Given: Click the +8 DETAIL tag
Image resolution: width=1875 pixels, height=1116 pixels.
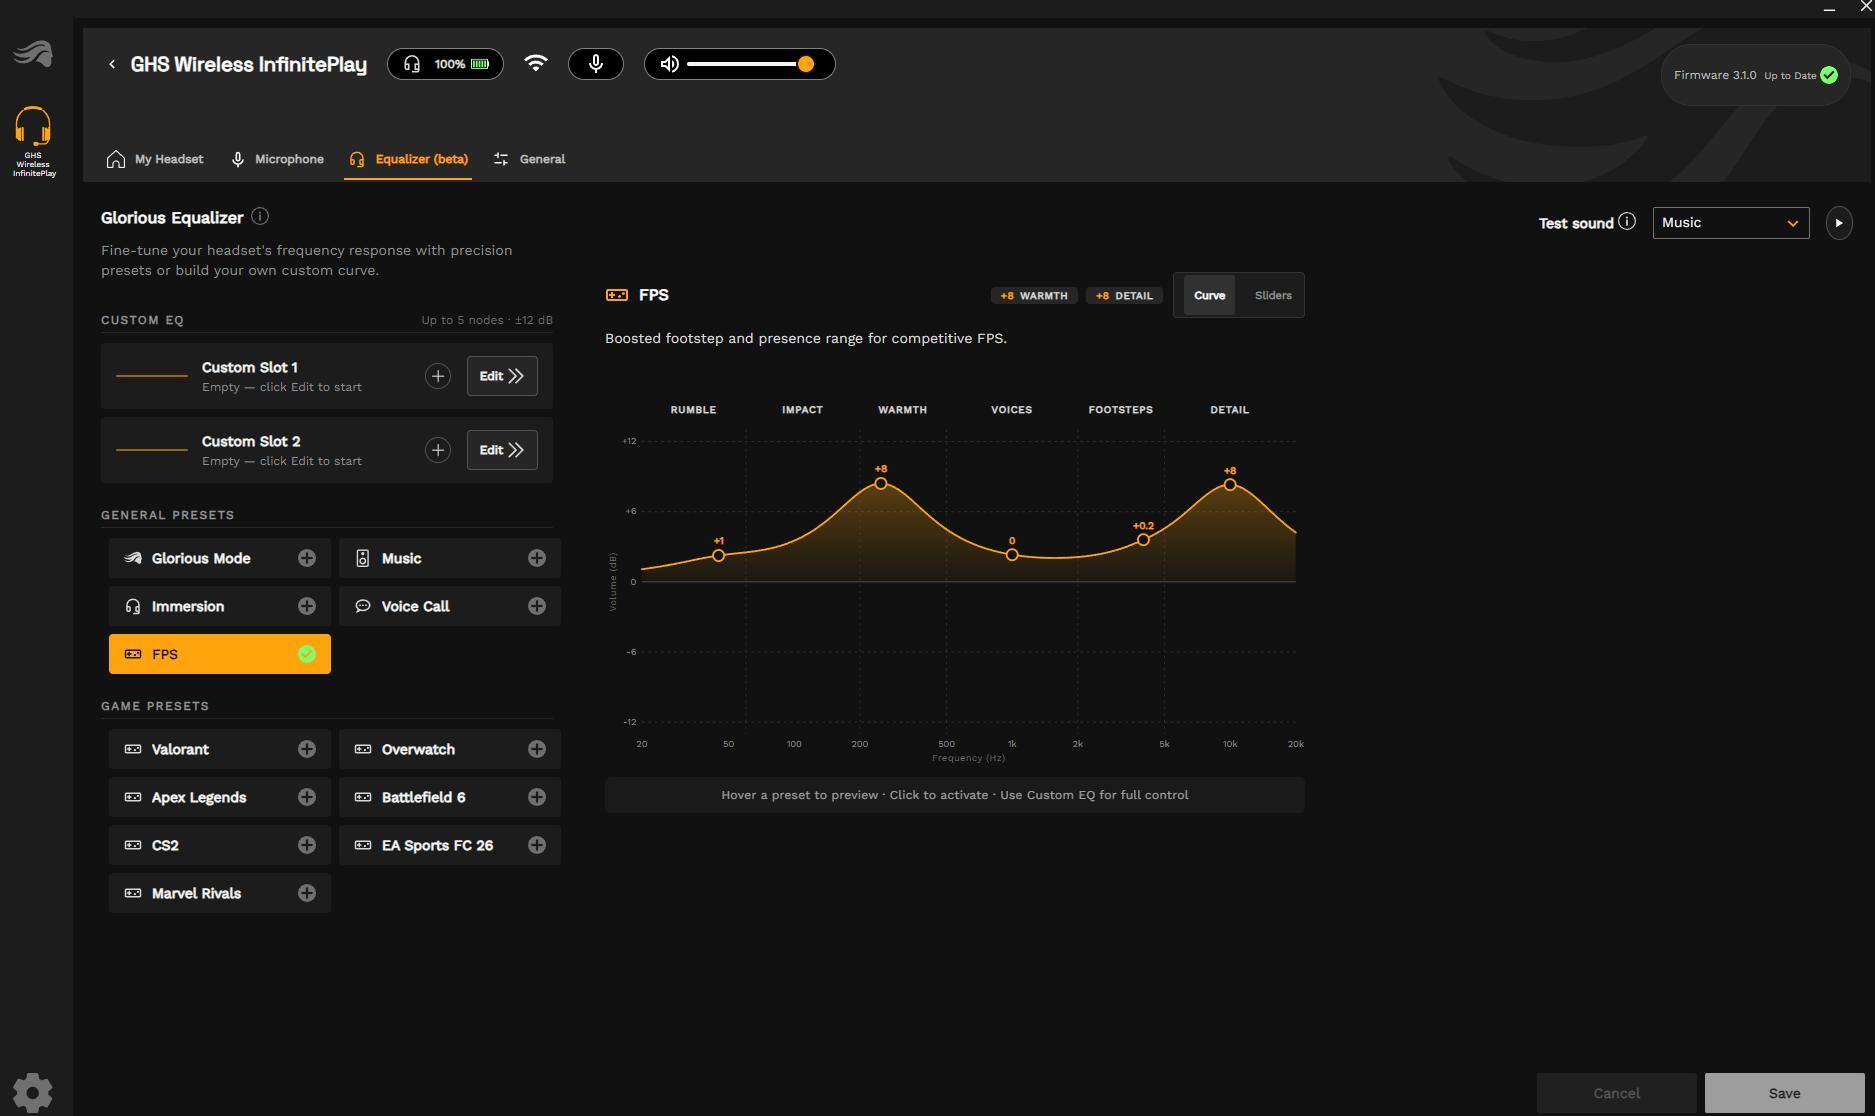Looking at the screenshot, I should click(x=1124, y=296).
